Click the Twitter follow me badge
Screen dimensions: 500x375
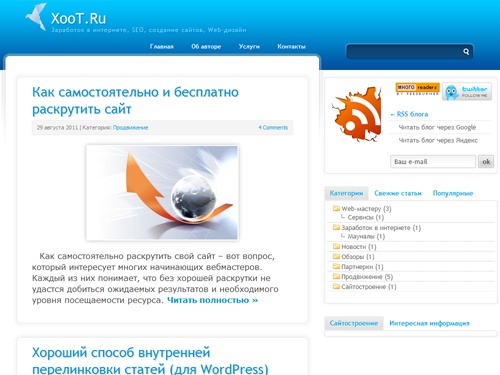(467, 92)
